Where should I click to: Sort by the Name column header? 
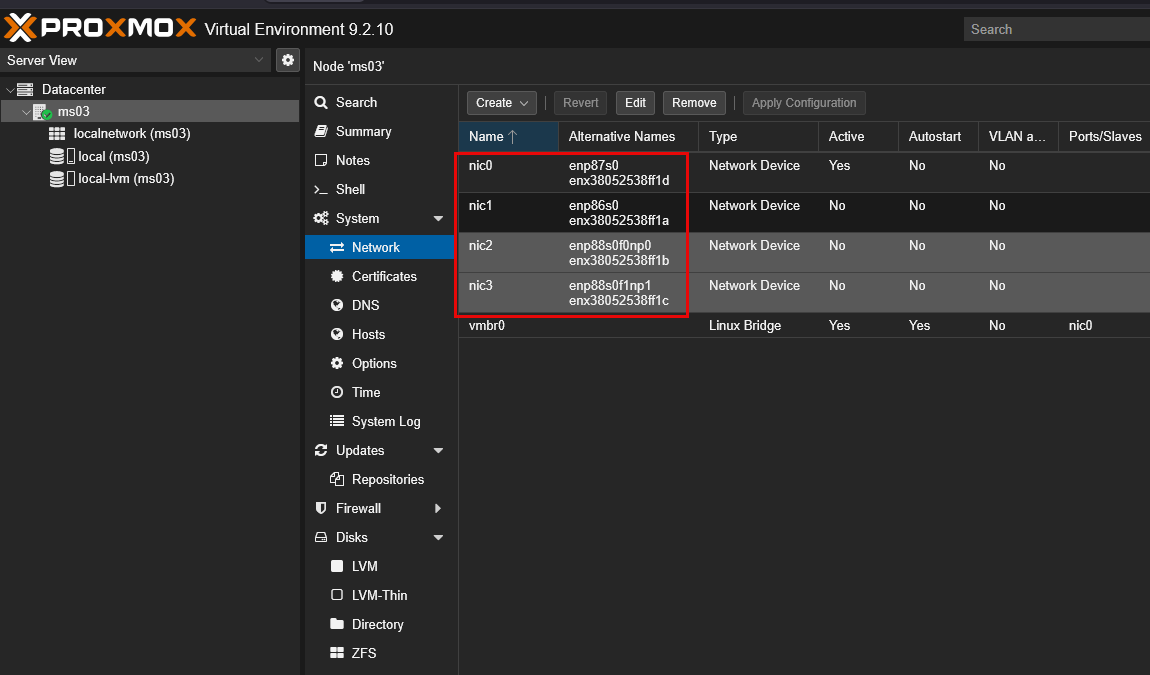508,136
